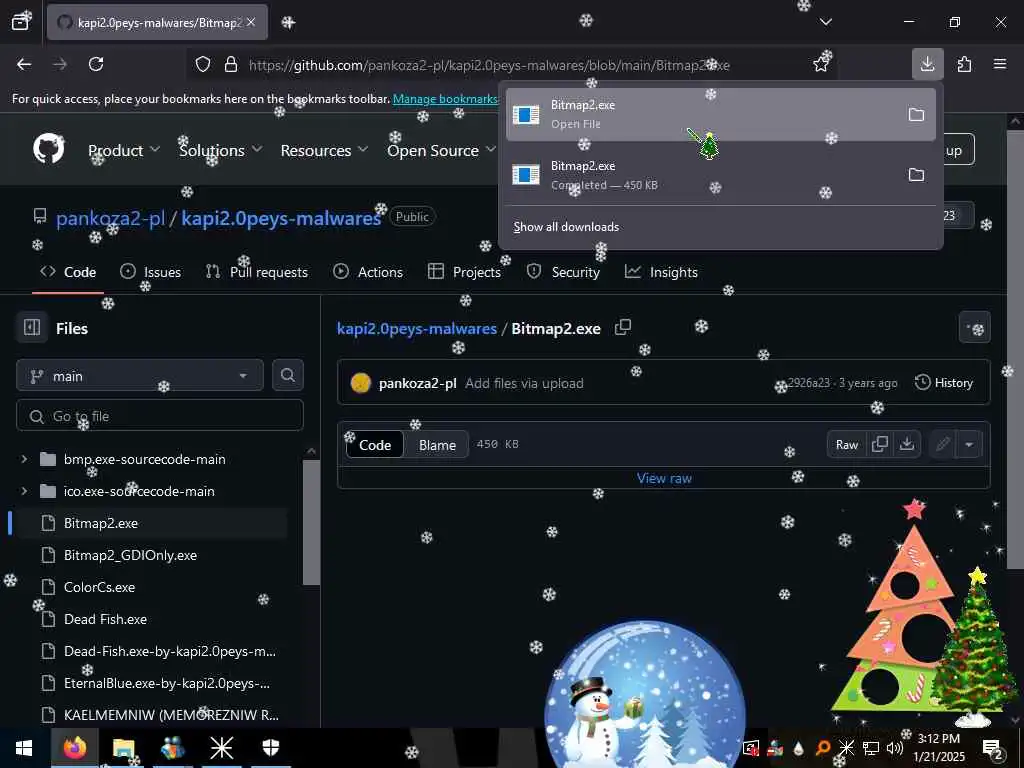This screenshot has width=1024, height=768.
Task: Switch to the Security tab
Action: (x=563, y=272)
